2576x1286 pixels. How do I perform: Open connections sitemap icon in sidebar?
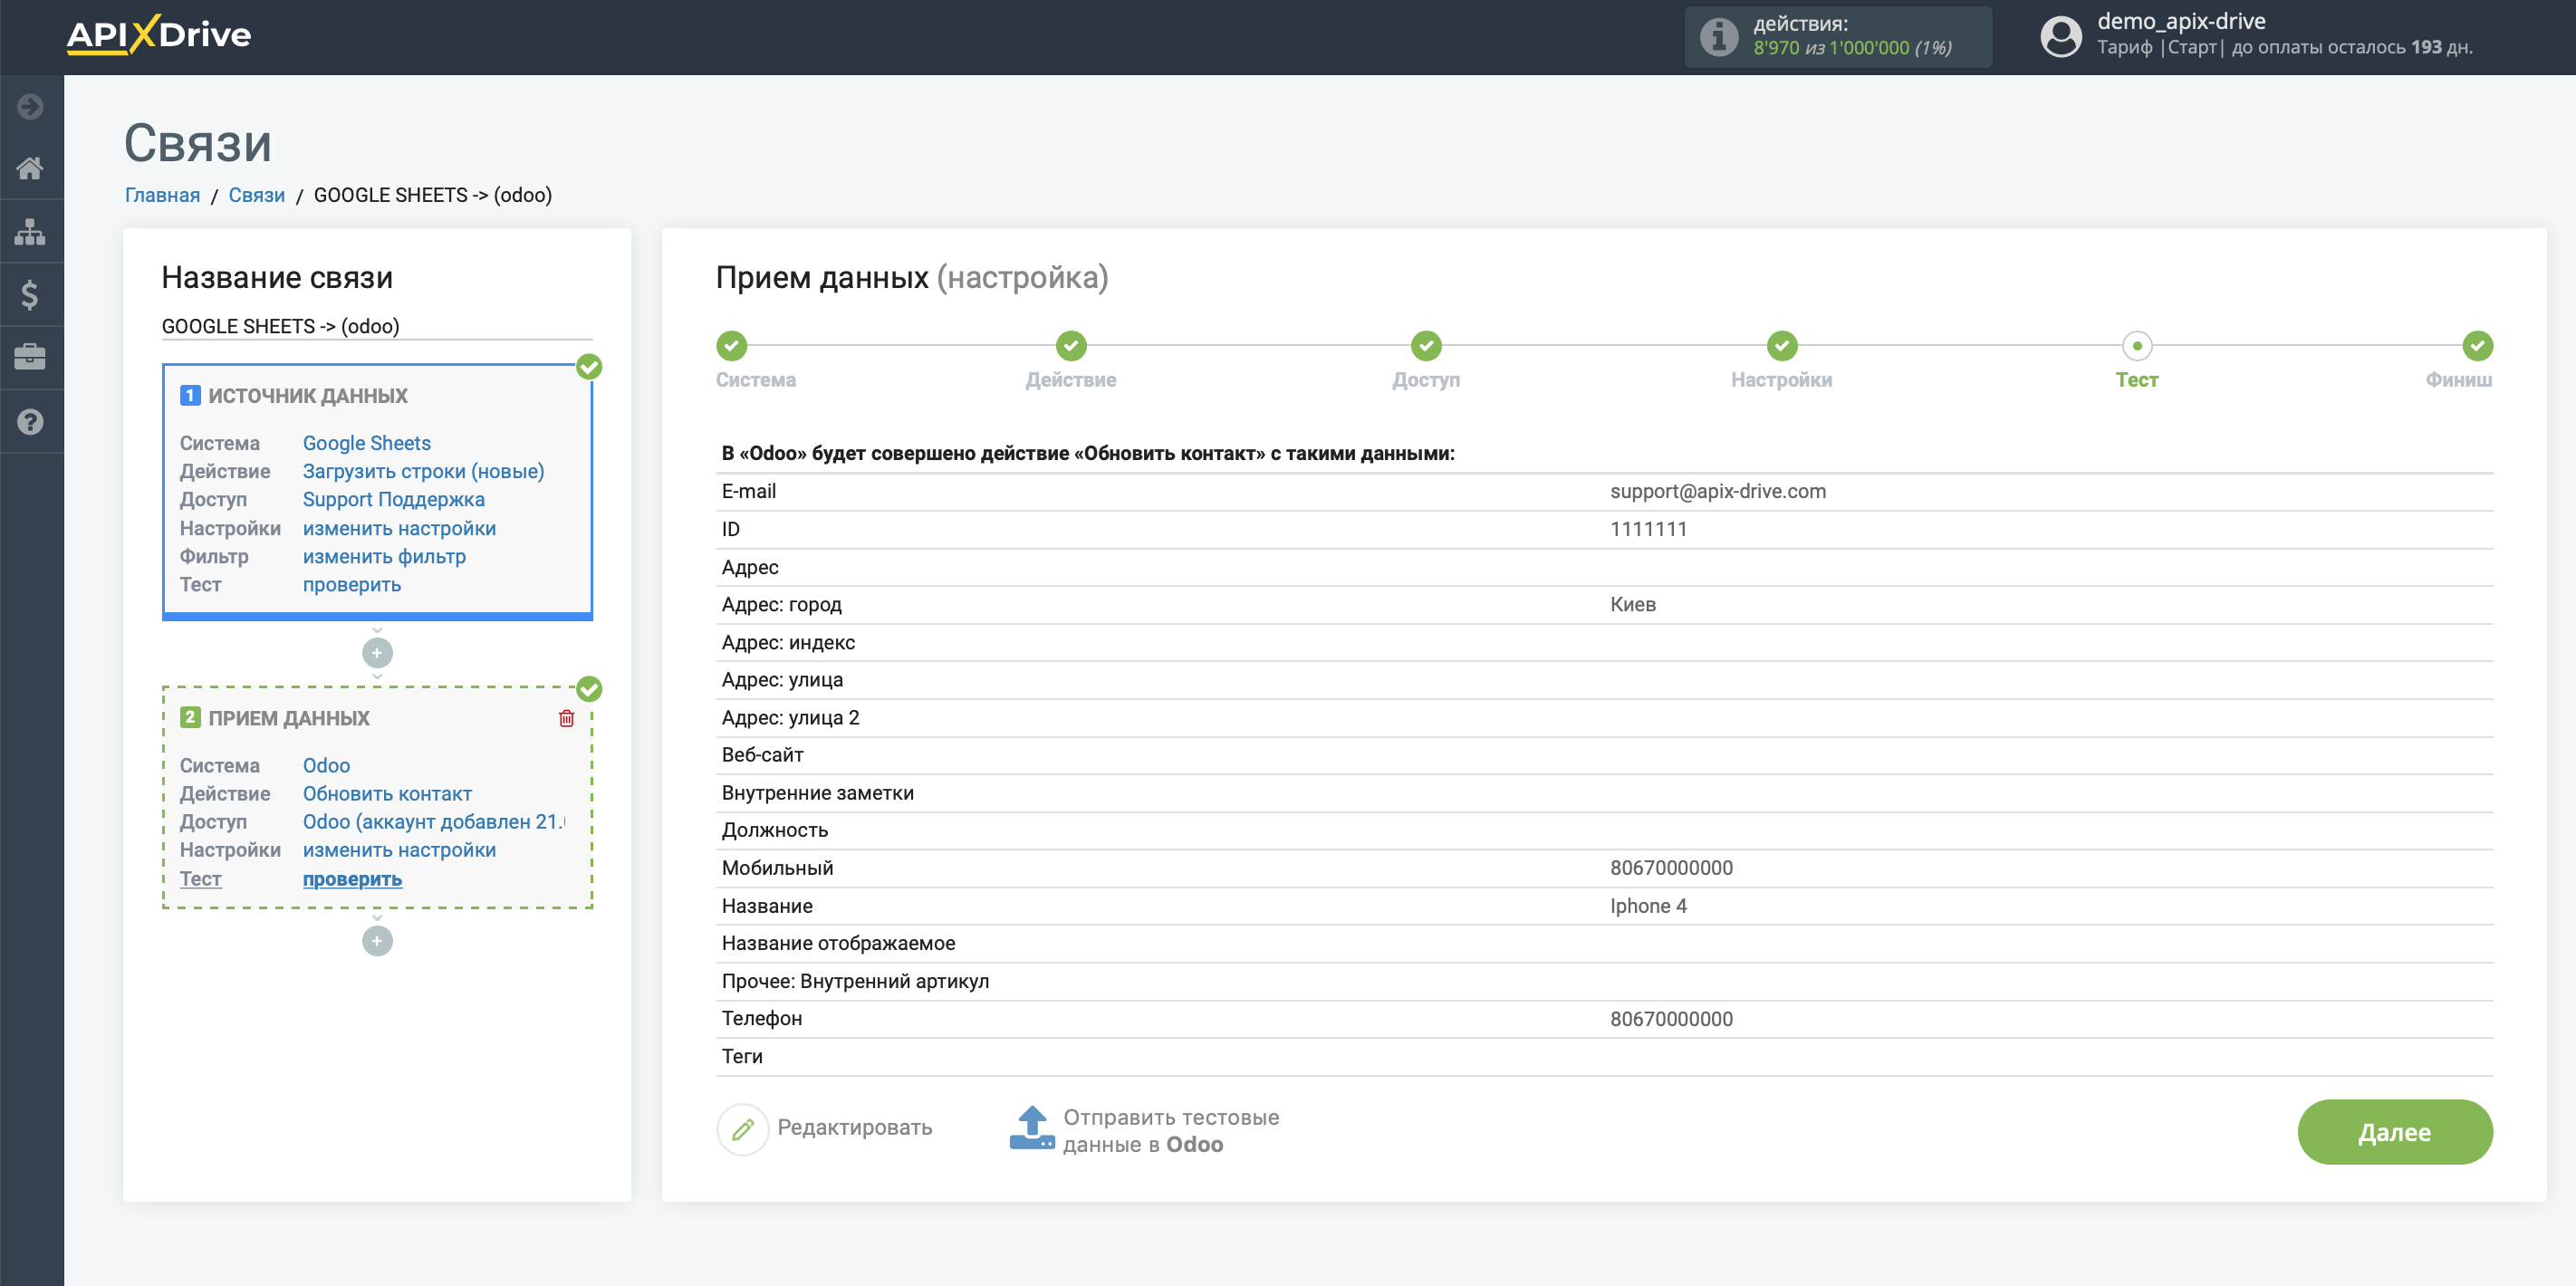coord(30,231)
